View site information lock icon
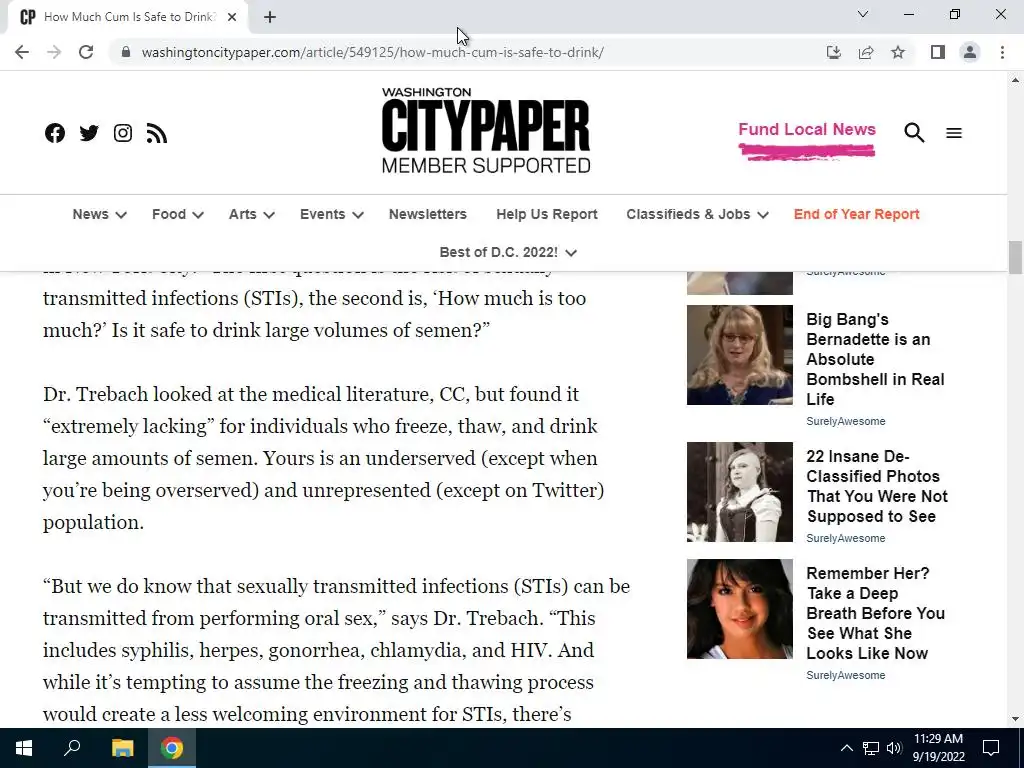Viewport: 1024px width, 768px height. pyautogui.click(x=127, y=52)
